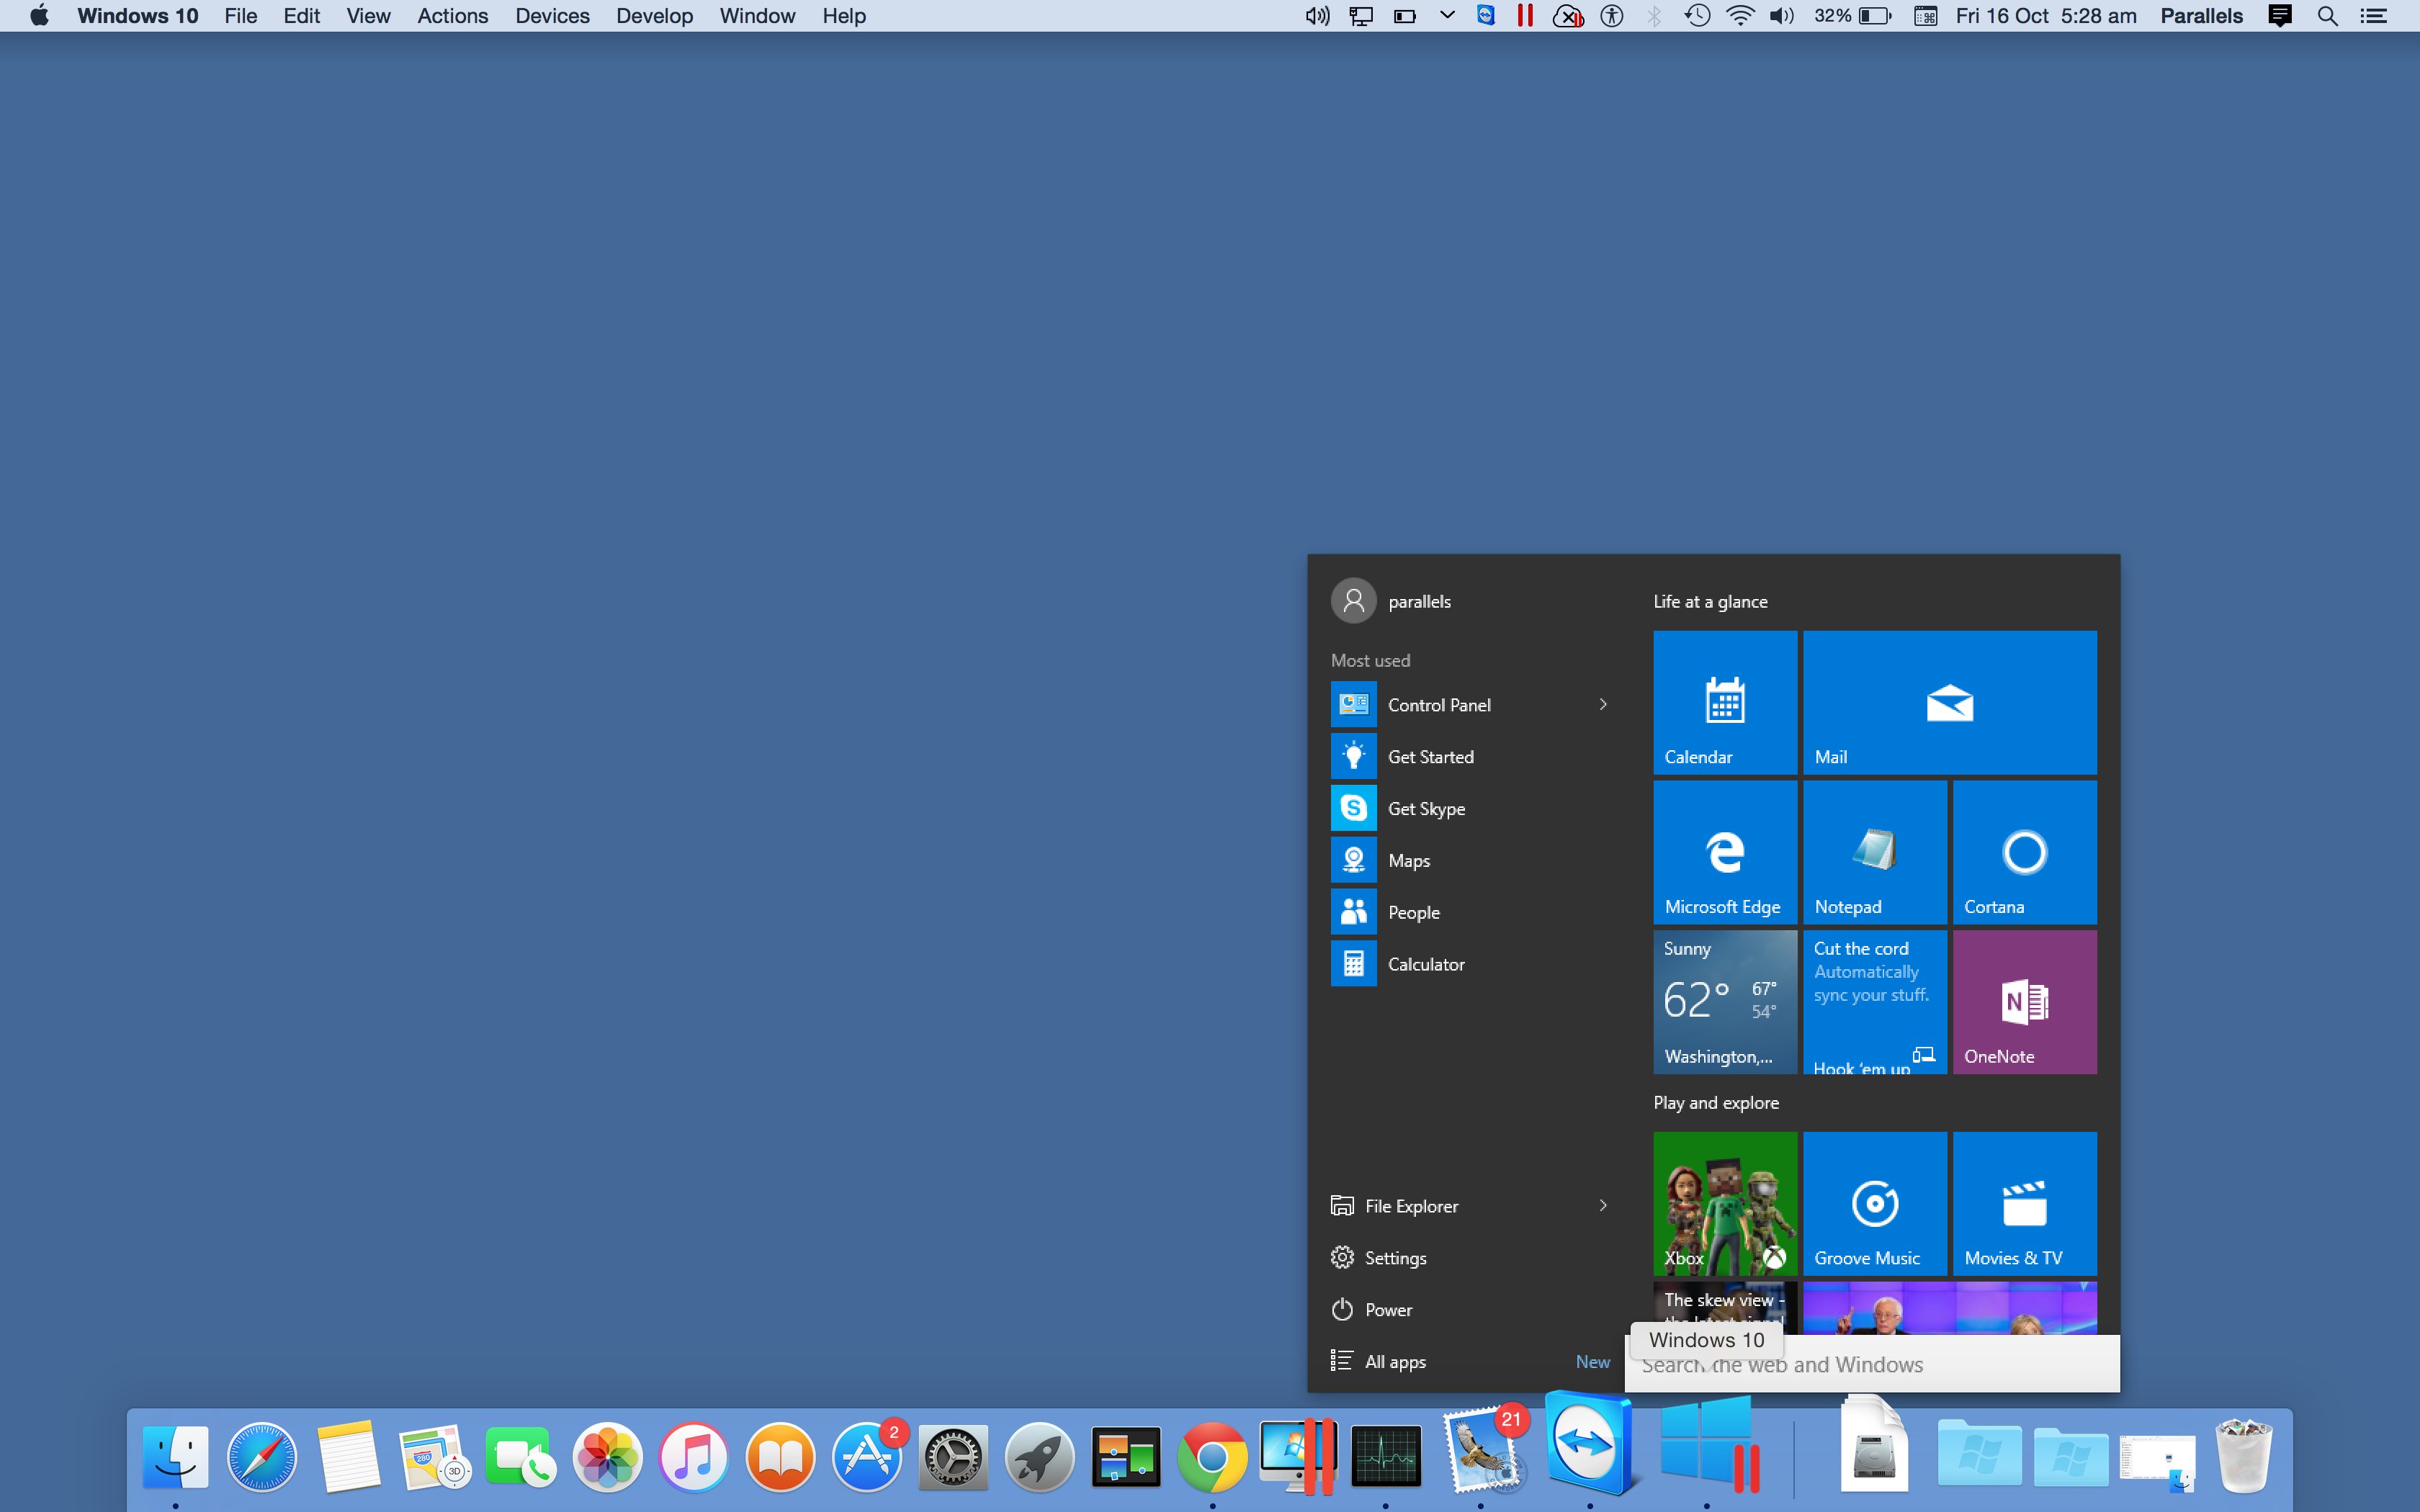Open the Edit menu

(x=302, y=16)
